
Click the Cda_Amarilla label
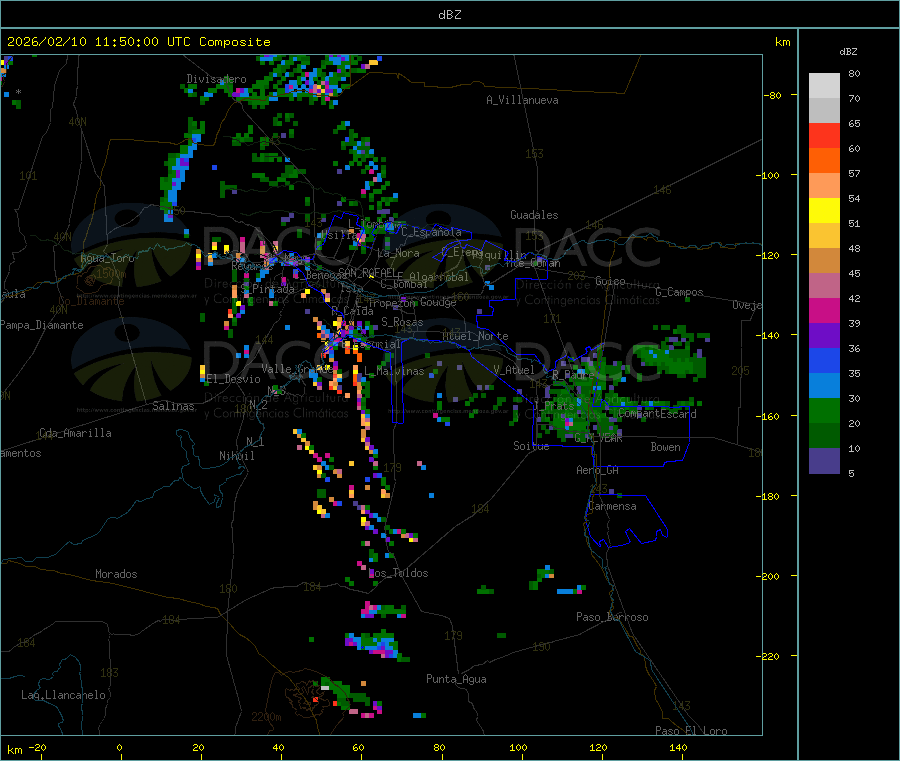pyautogui.click(x=75, y=433)
